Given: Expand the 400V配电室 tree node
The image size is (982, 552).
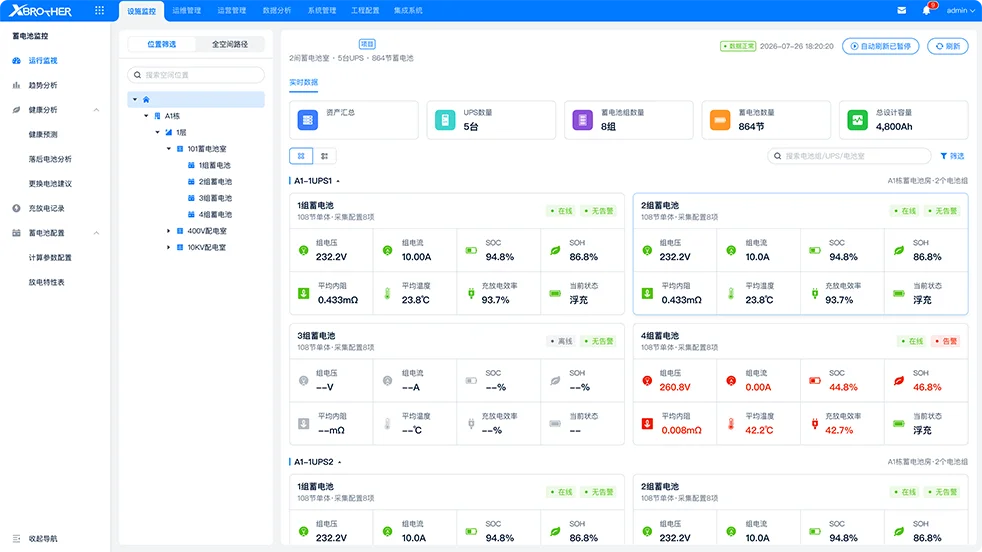Looking at the screenshot, I should click(x=168, y=231).
